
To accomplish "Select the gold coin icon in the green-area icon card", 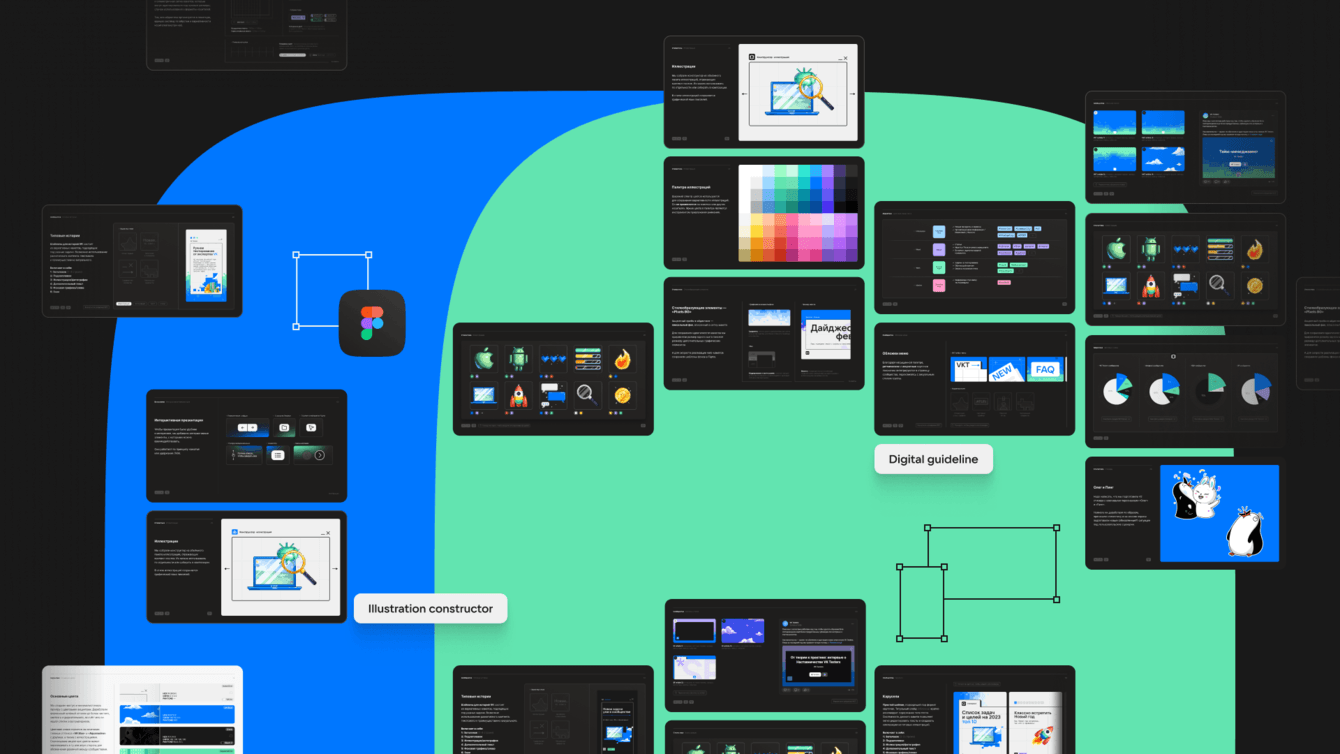I will click(x=622, y=396).
